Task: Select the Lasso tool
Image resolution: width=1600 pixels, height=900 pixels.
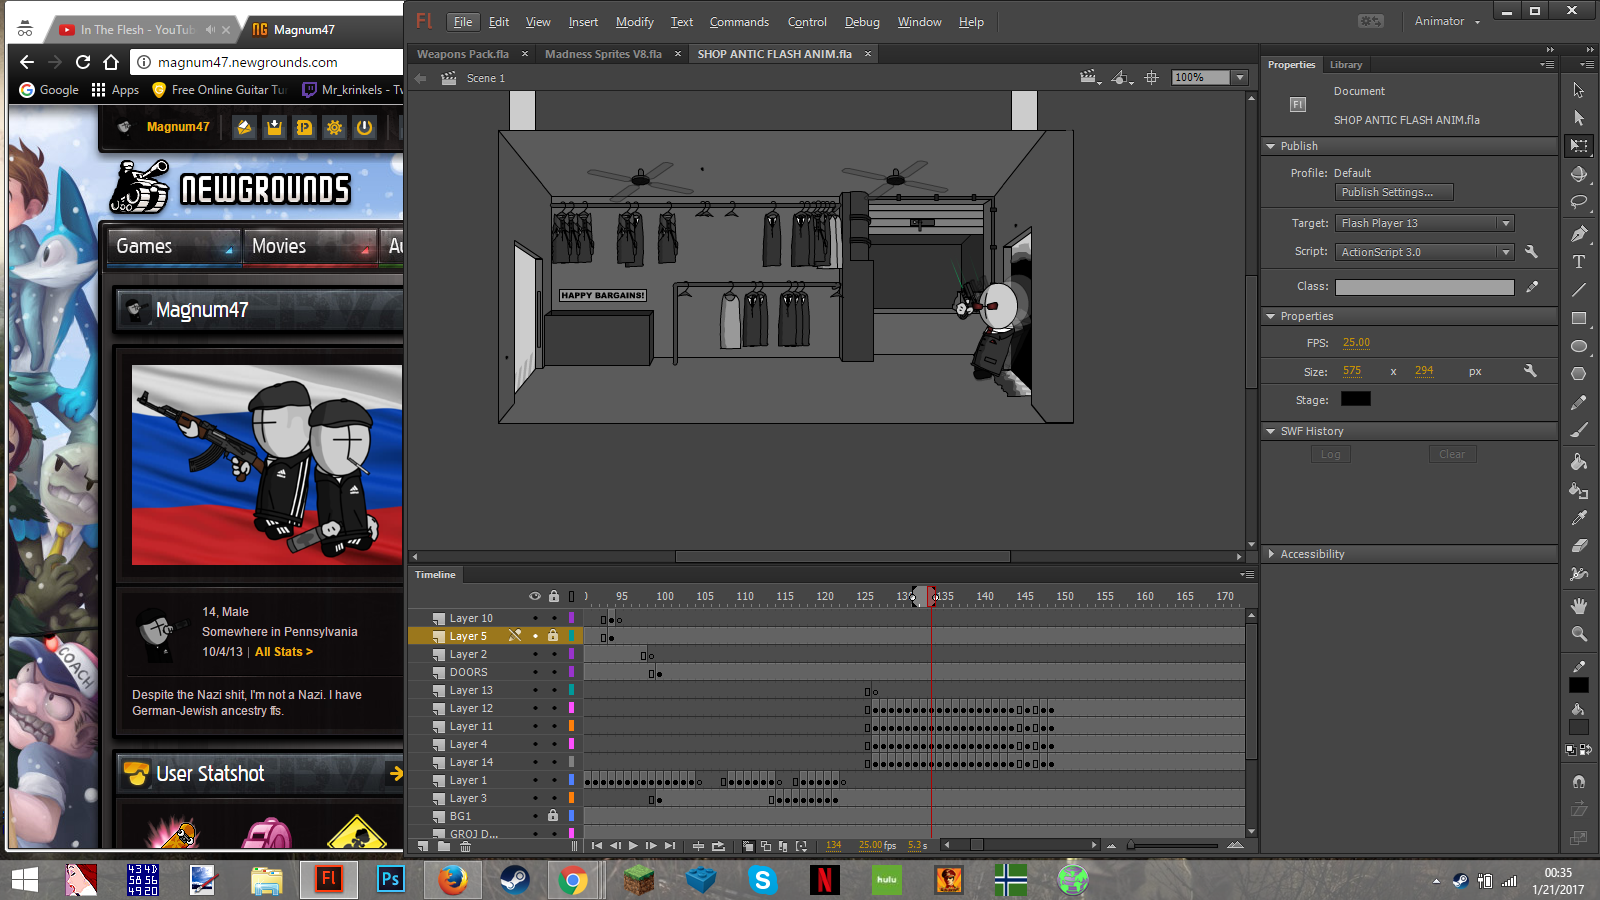Action: (x=1579, y=202)
